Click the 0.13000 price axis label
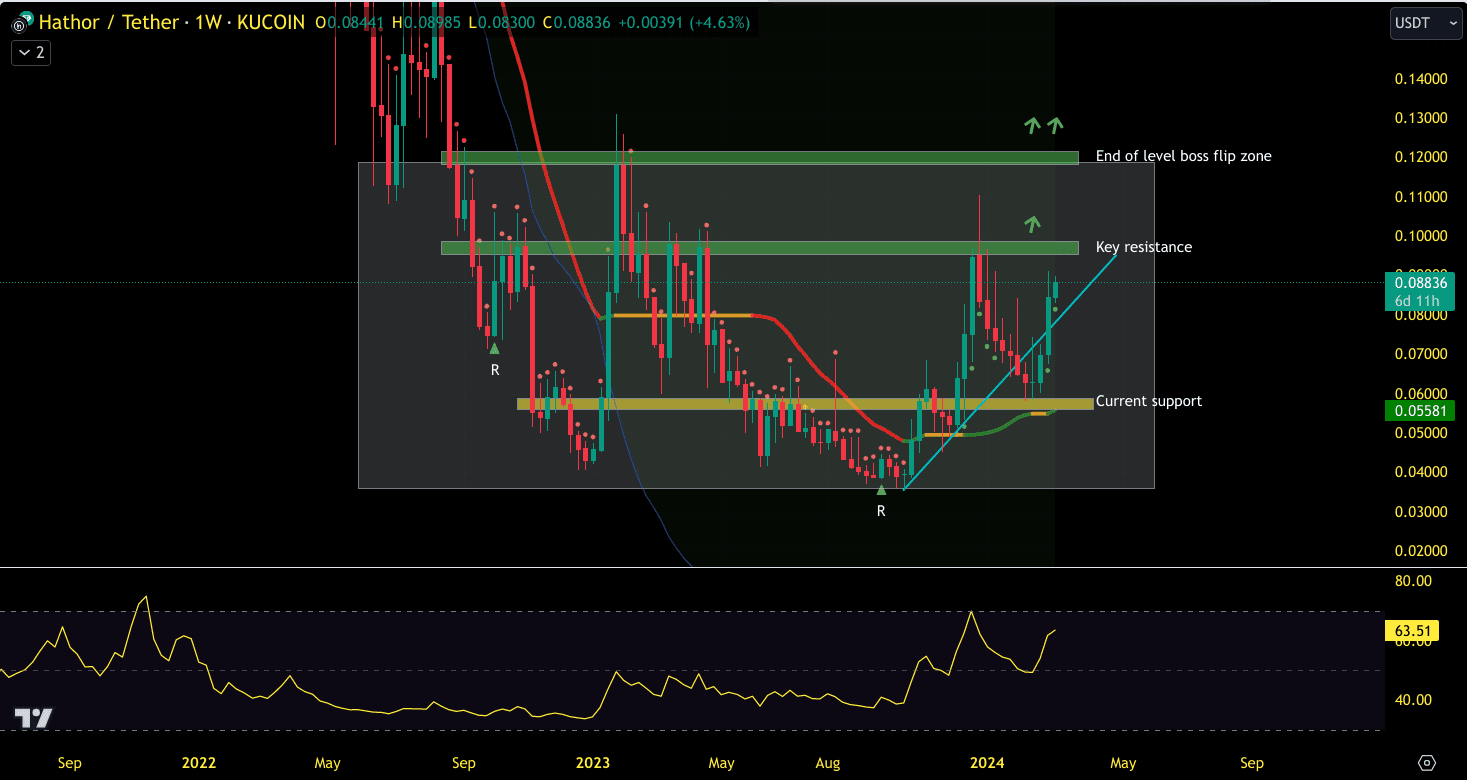The image size is (1467, 782). pos(1421,118)
